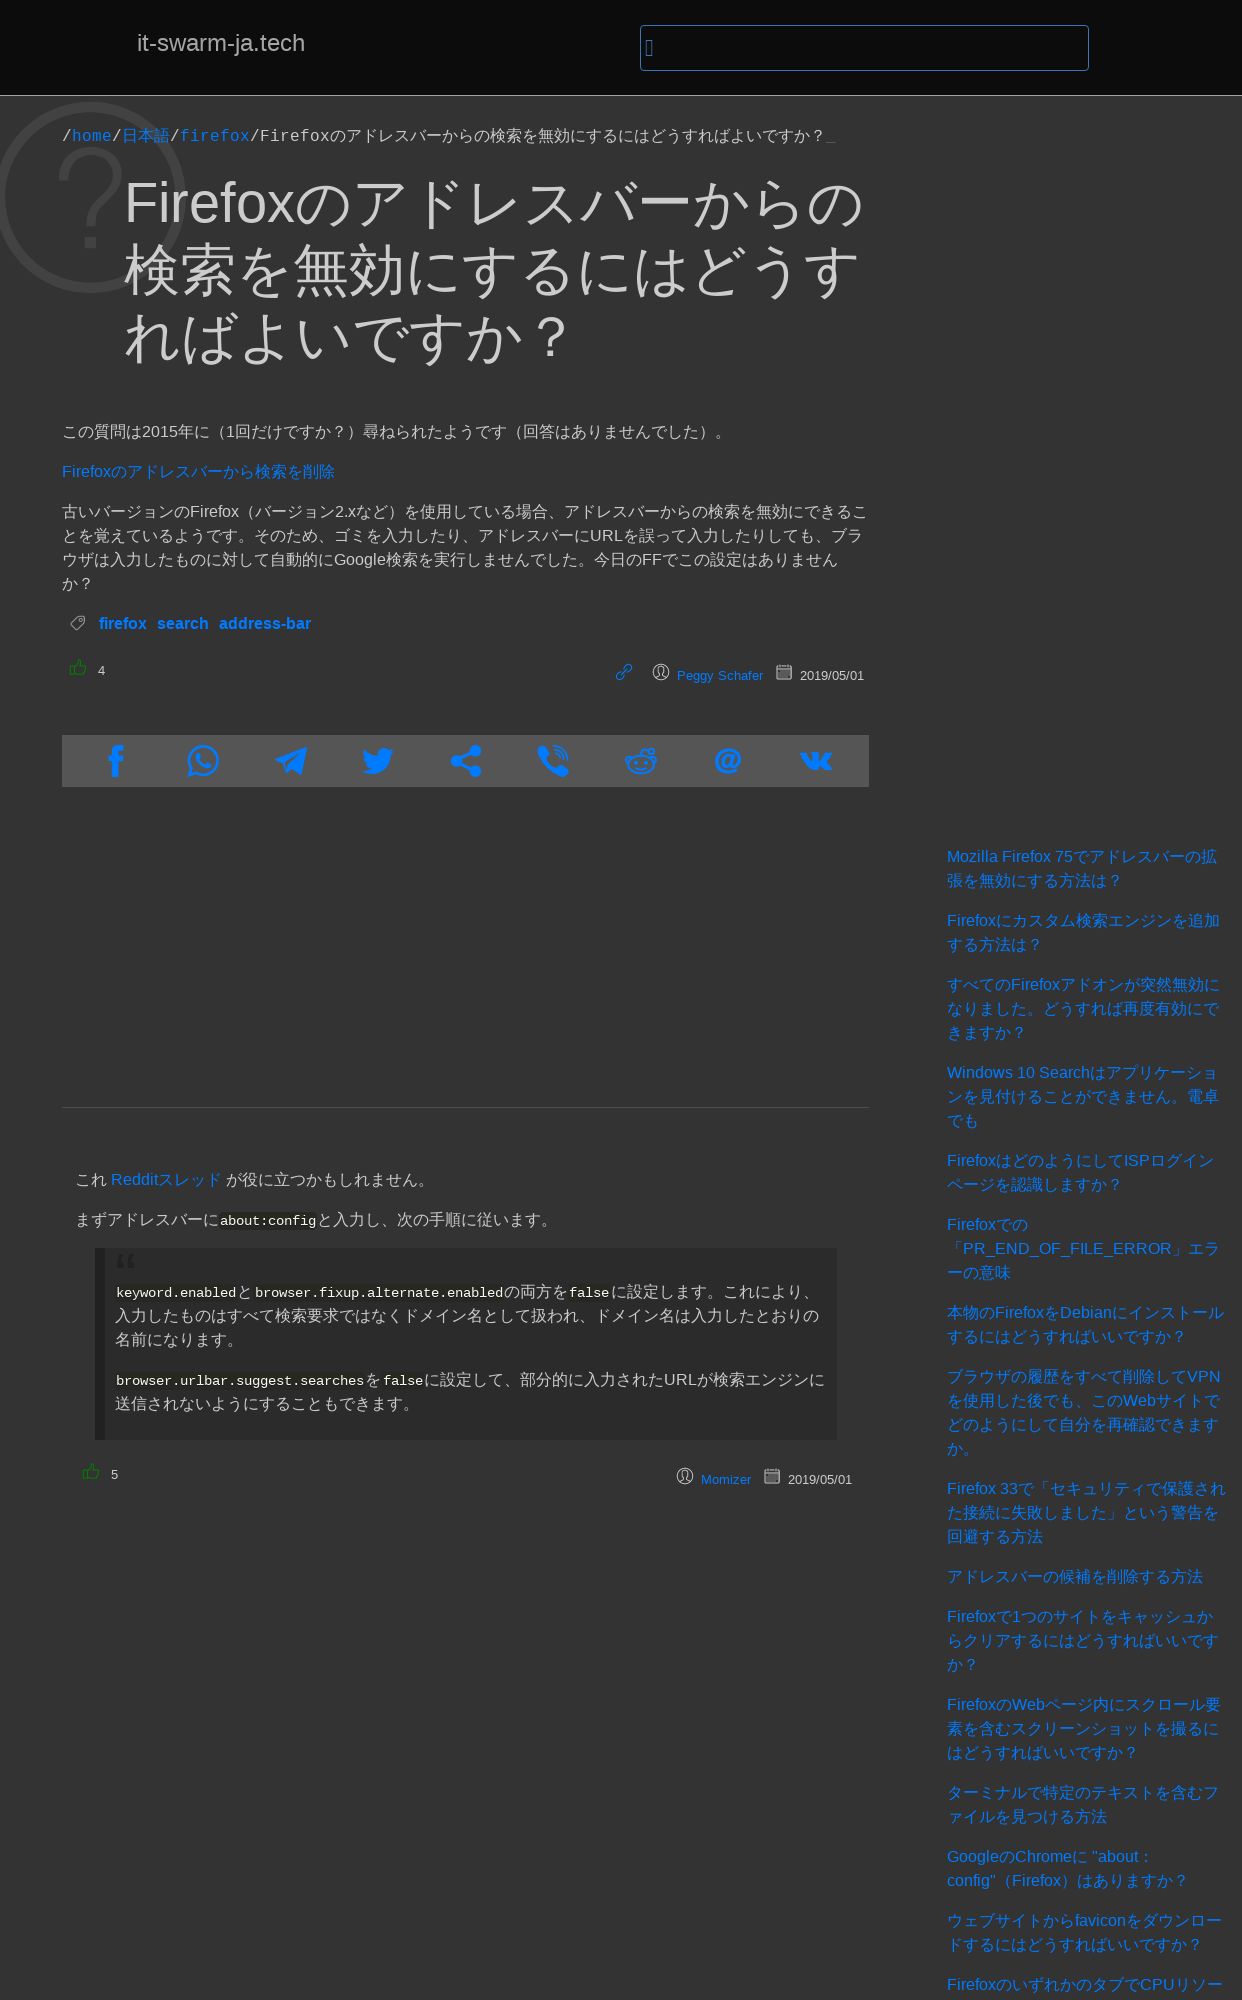
Task: Click the about:config inline code
Action: click(268, 1220)
